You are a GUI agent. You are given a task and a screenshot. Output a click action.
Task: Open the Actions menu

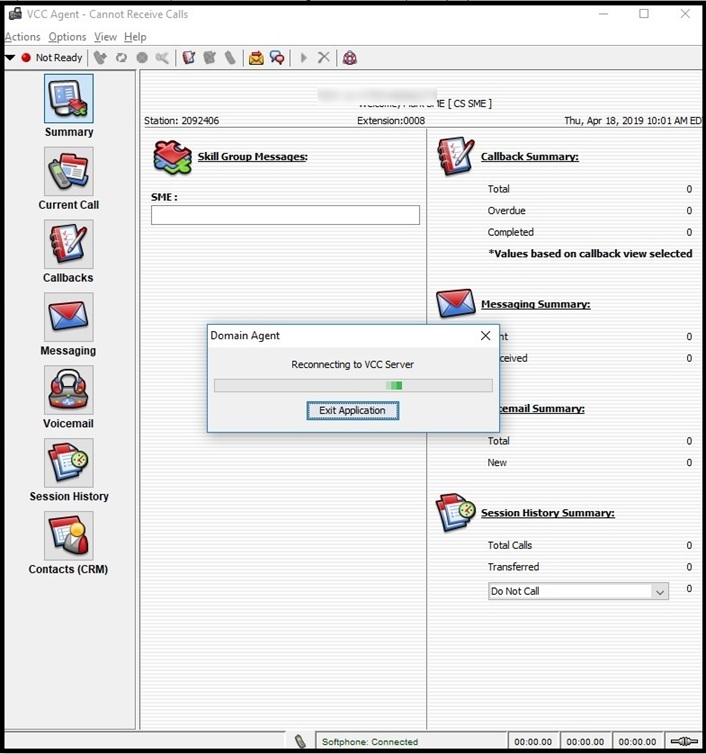coord(23,37)
